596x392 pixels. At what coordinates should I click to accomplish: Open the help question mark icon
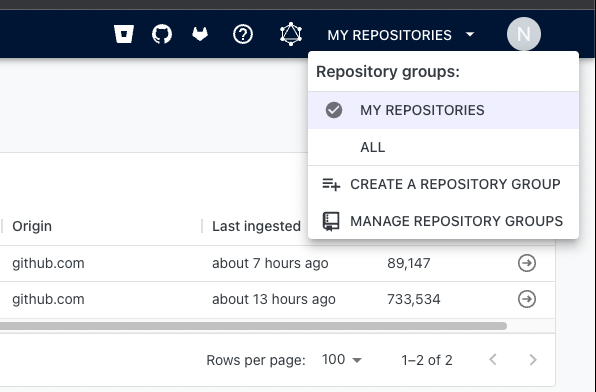pyautogui.click(x=243, y=34)
